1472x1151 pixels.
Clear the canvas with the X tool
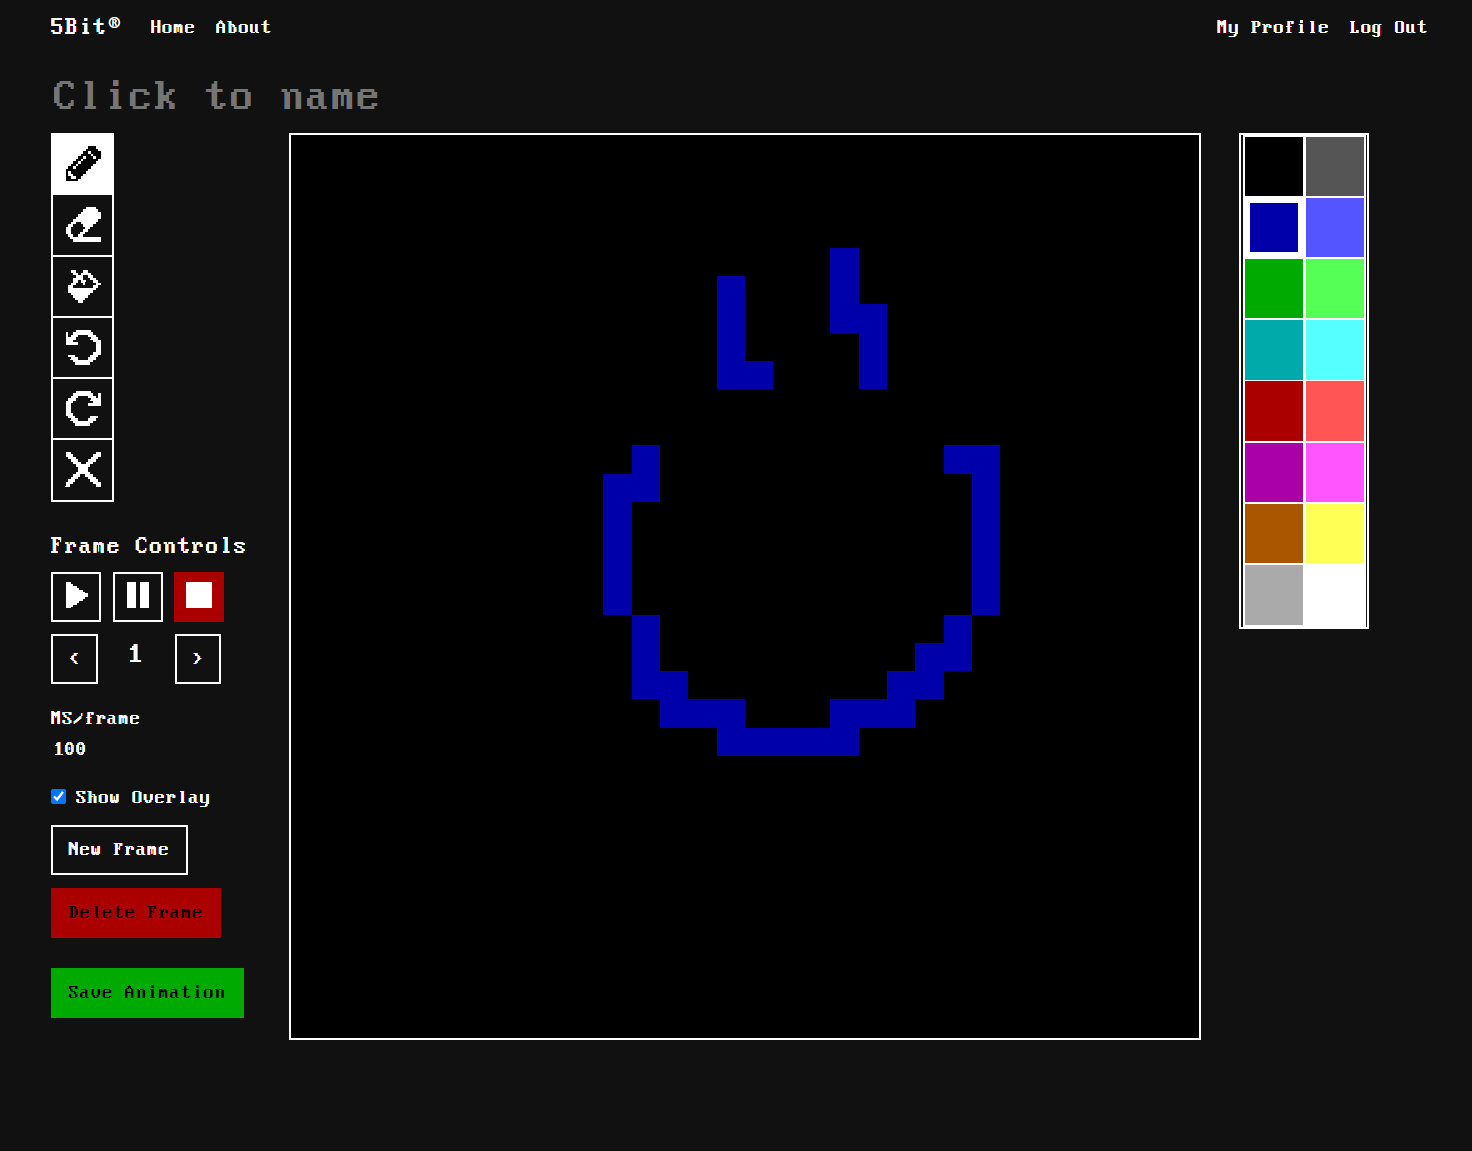[x=82, y=469]
